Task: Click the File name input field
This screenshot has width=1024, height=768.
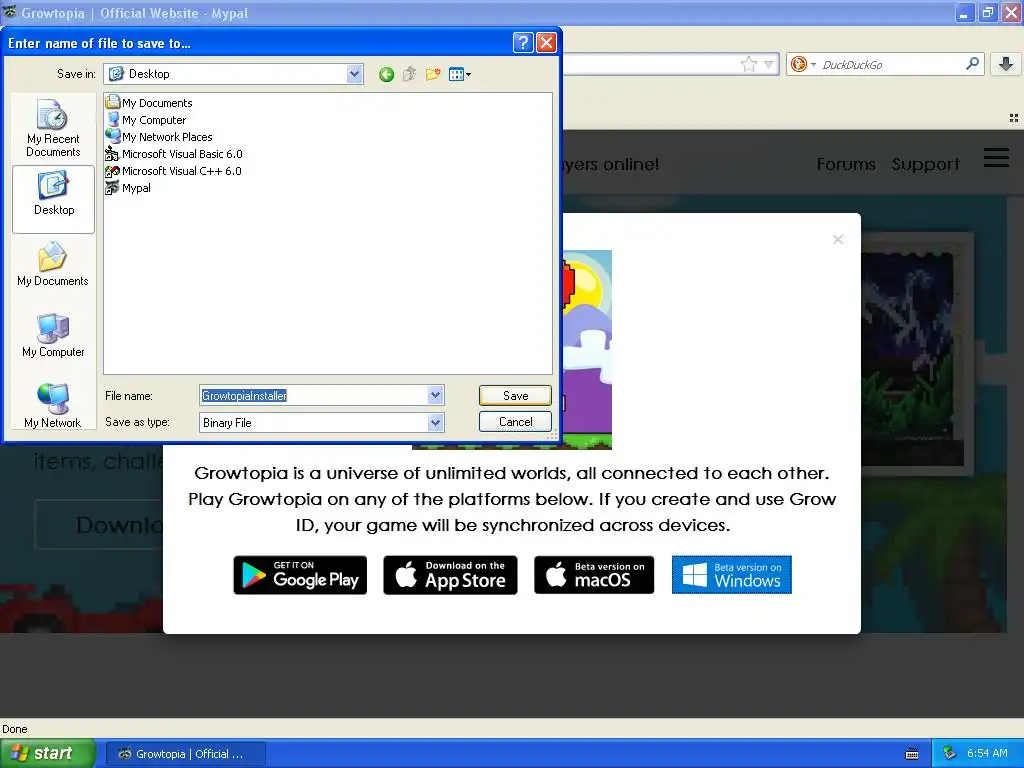Action: [313, 395]
